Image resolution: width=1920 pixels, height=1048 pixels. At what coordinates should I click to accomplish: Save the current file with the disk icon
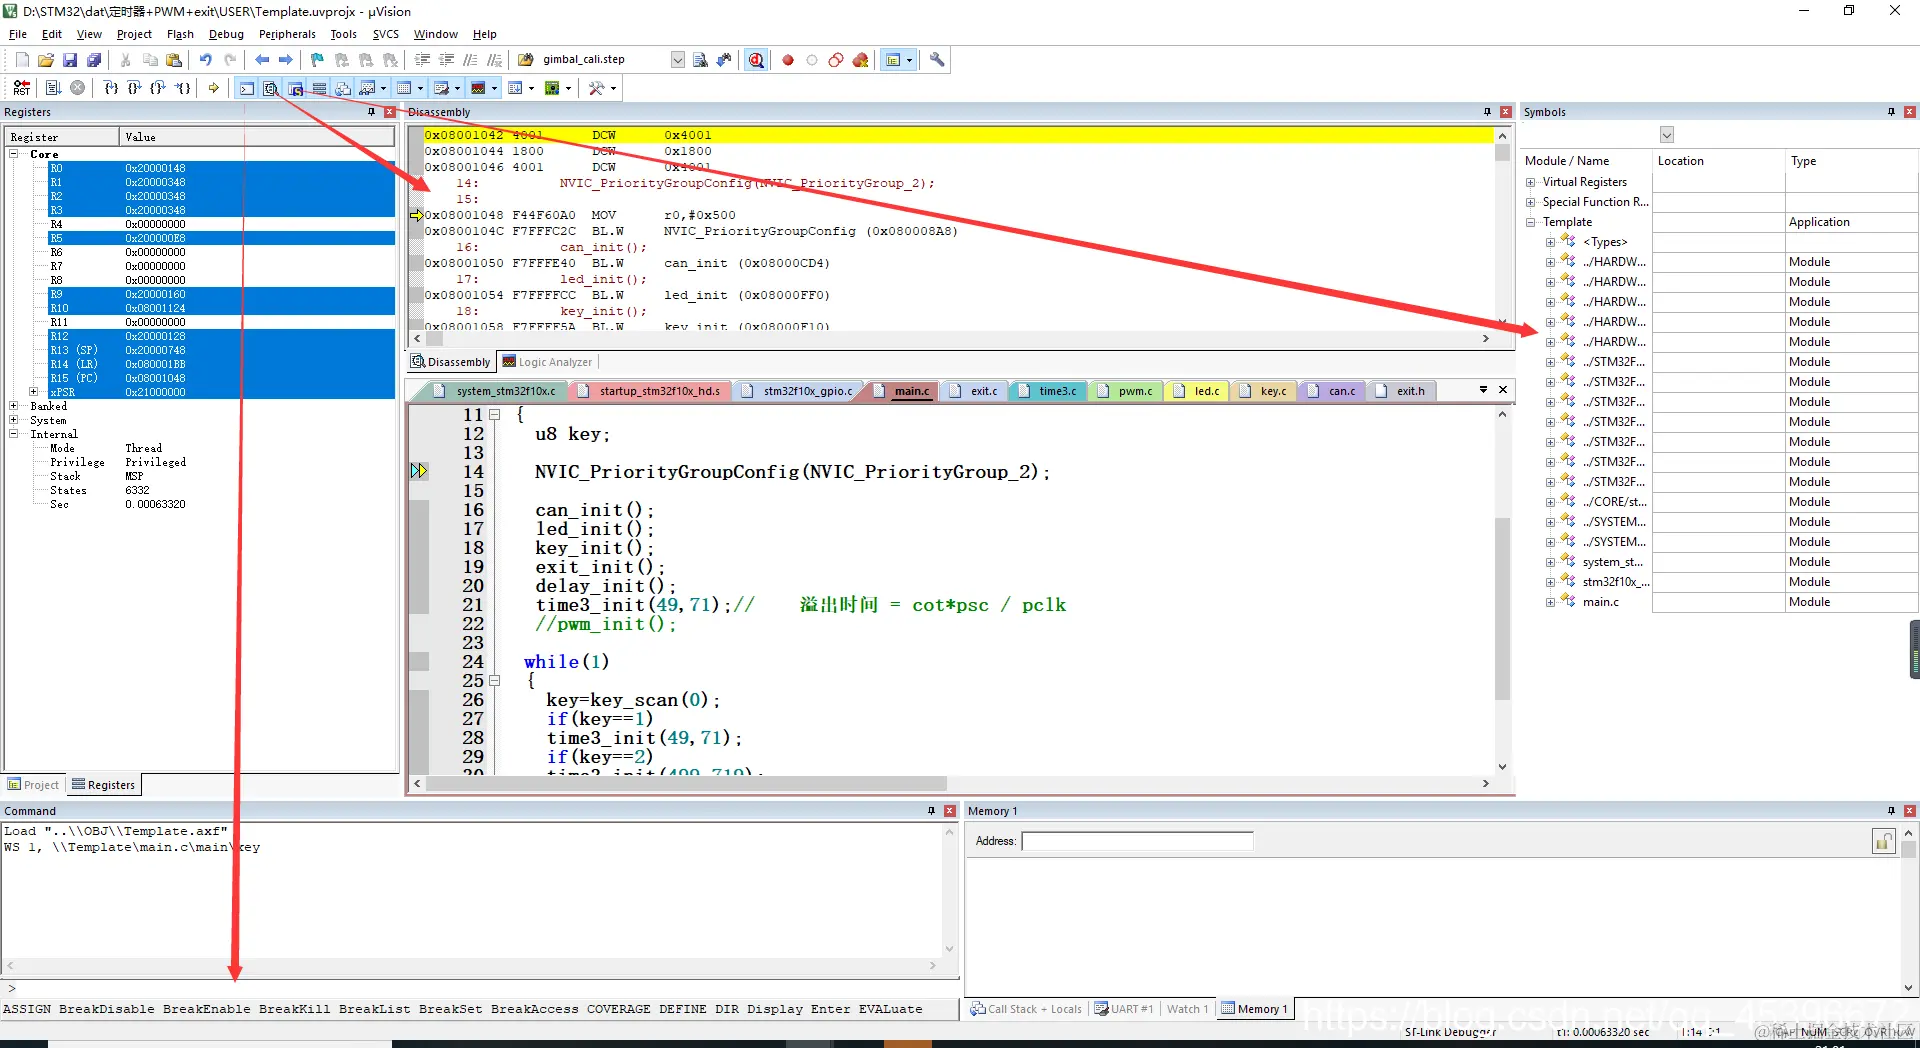coord(70,60)
